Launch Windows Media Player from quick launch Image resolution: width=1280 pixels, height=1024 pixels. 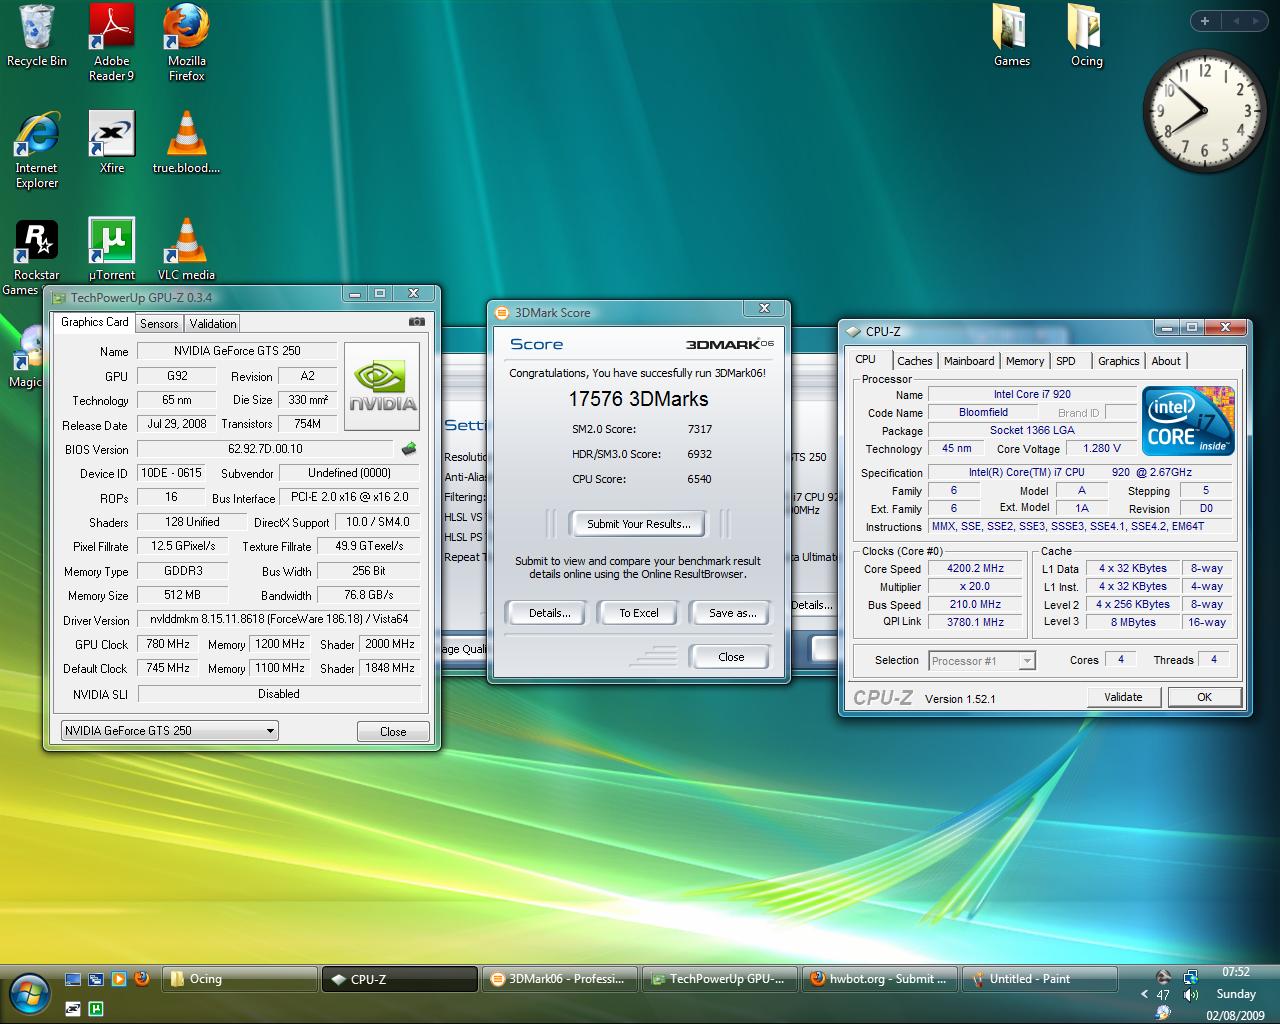(x=119, y=979)
